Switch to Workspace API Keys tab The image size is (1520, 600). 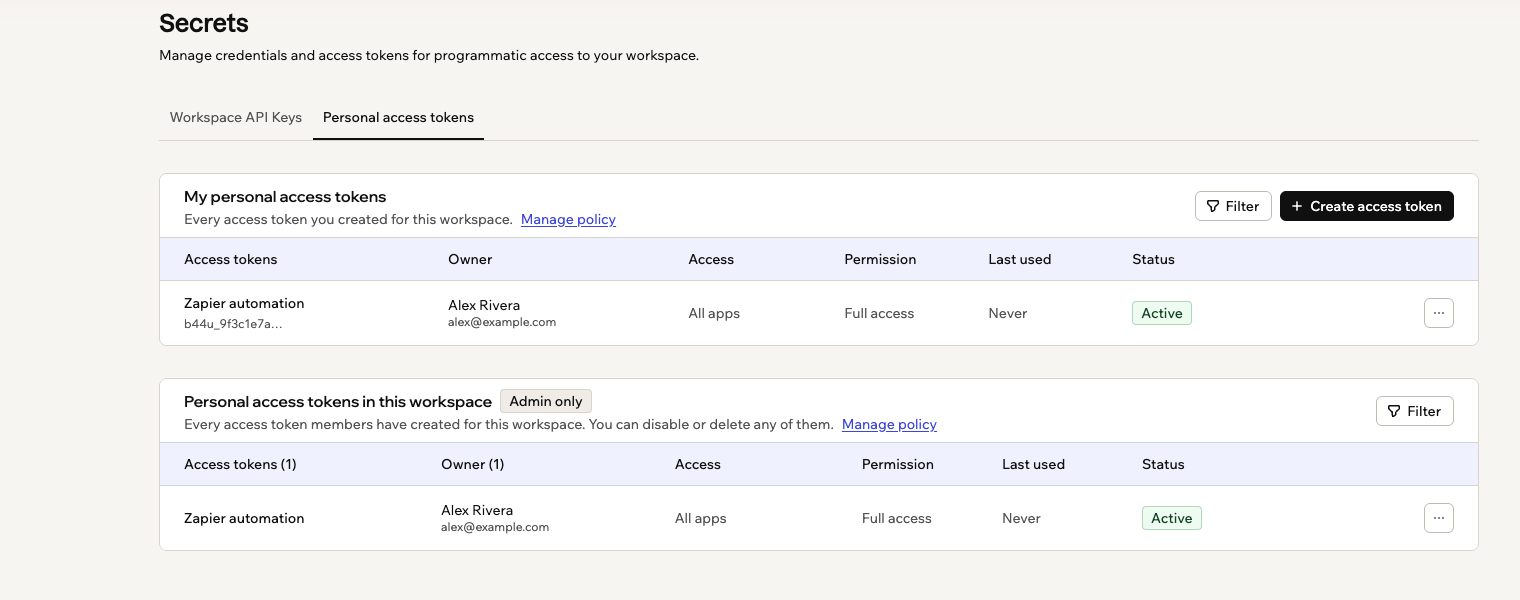[236, 117]
